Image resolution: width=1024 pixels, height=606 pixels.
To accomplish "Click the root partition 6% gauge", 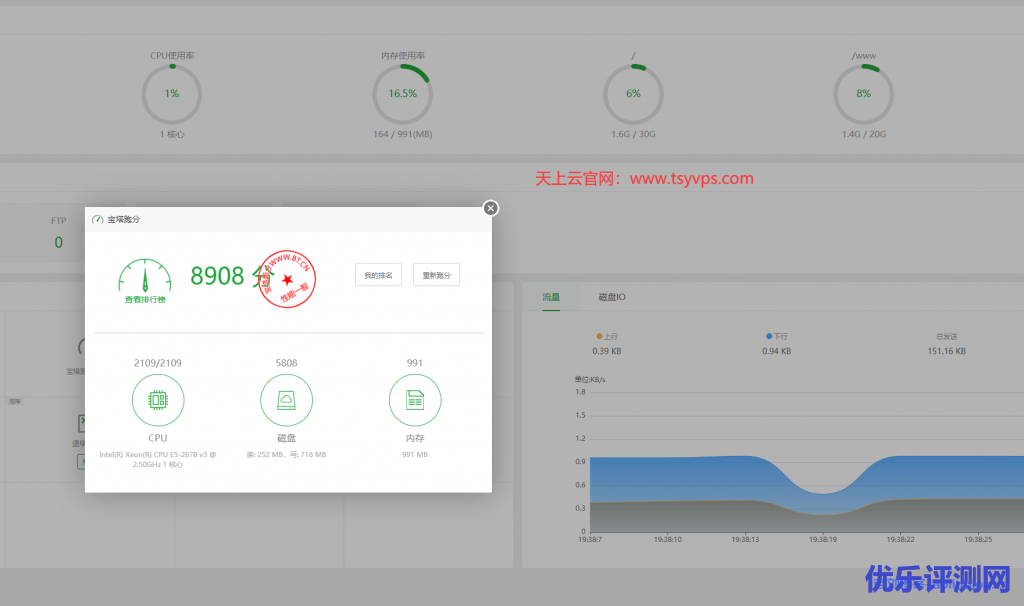I will pos(633,94).
